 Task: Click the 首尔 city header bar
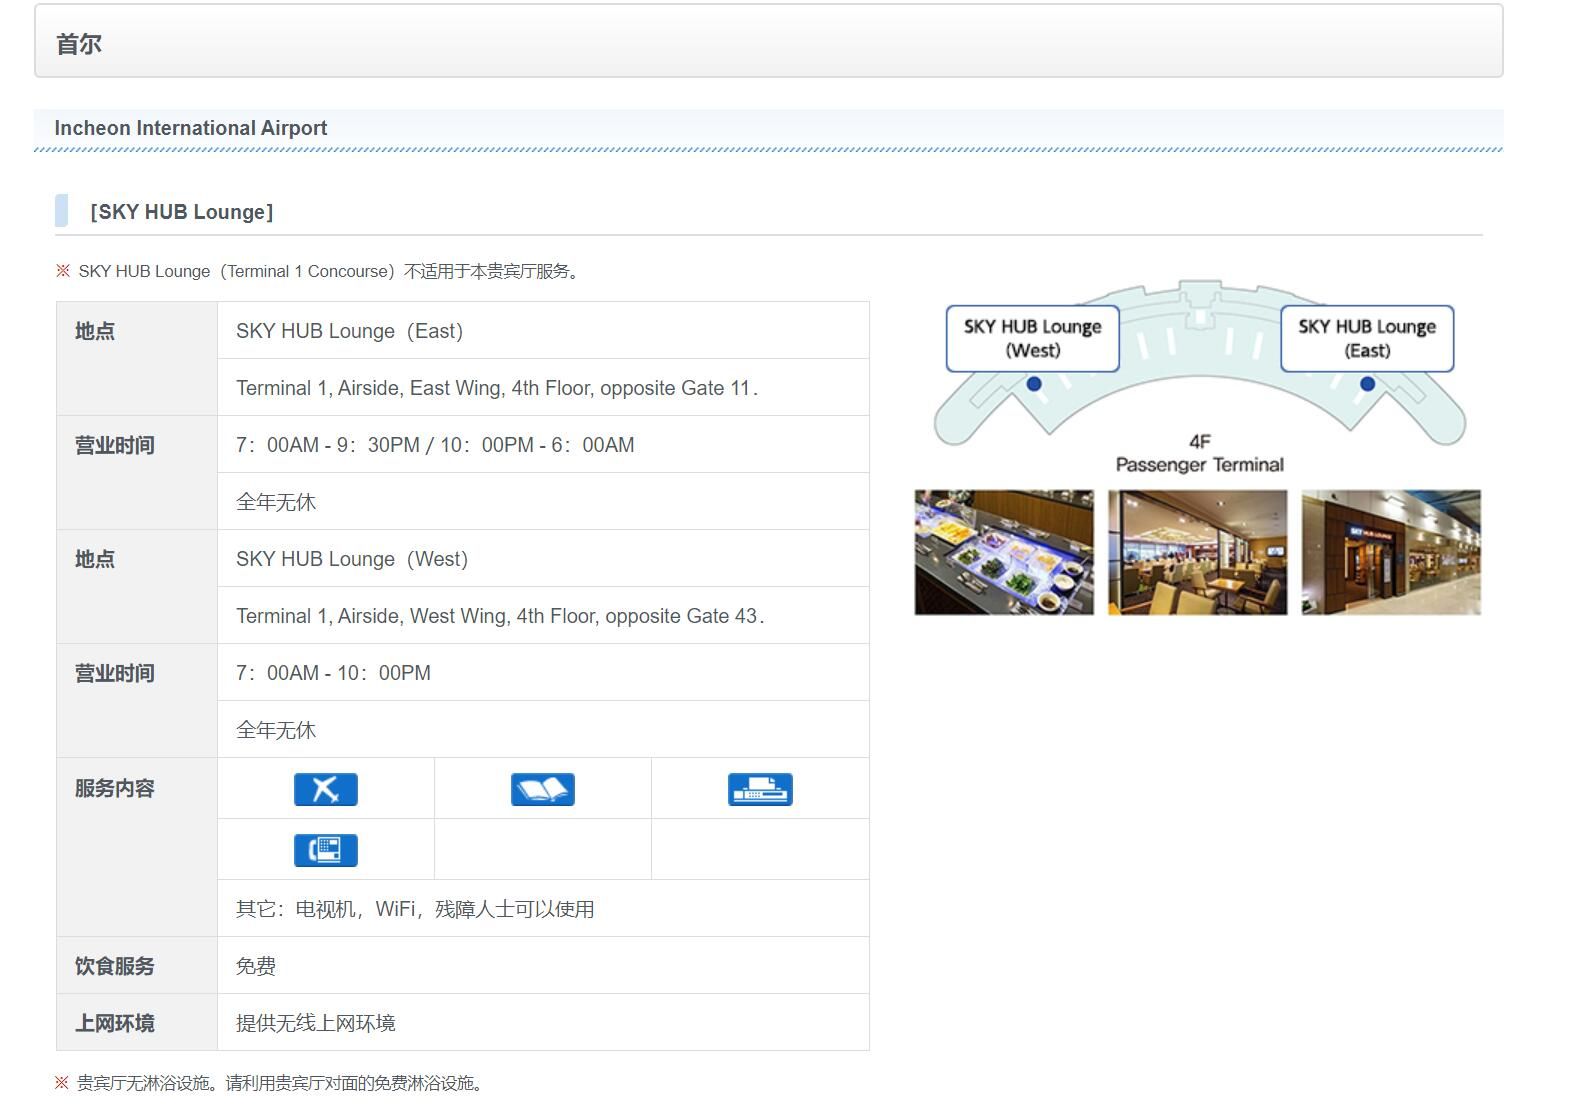(768, 41)
